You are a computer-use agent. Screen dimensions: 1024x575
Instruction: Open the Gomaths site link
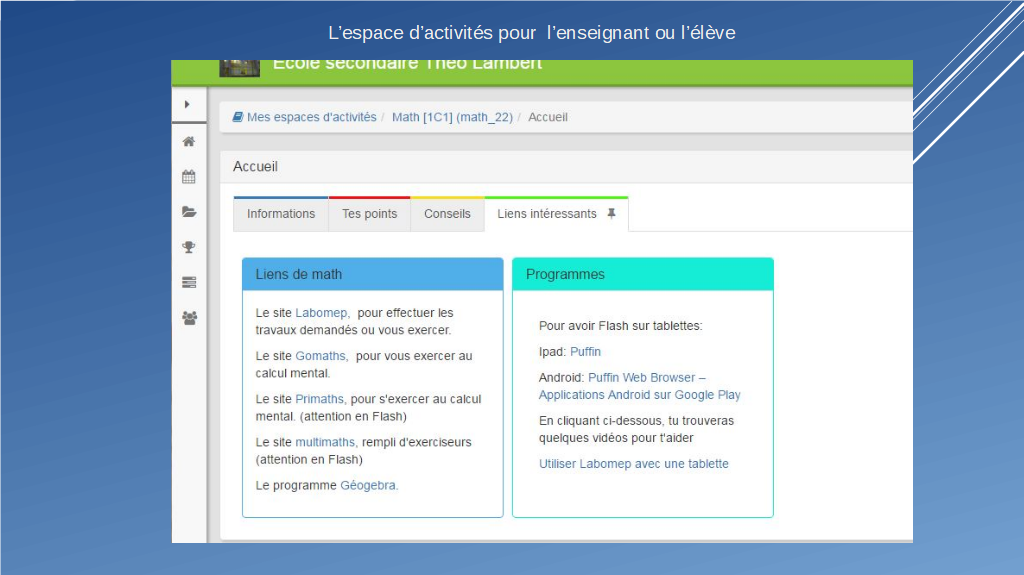click(x=321, y=356)
